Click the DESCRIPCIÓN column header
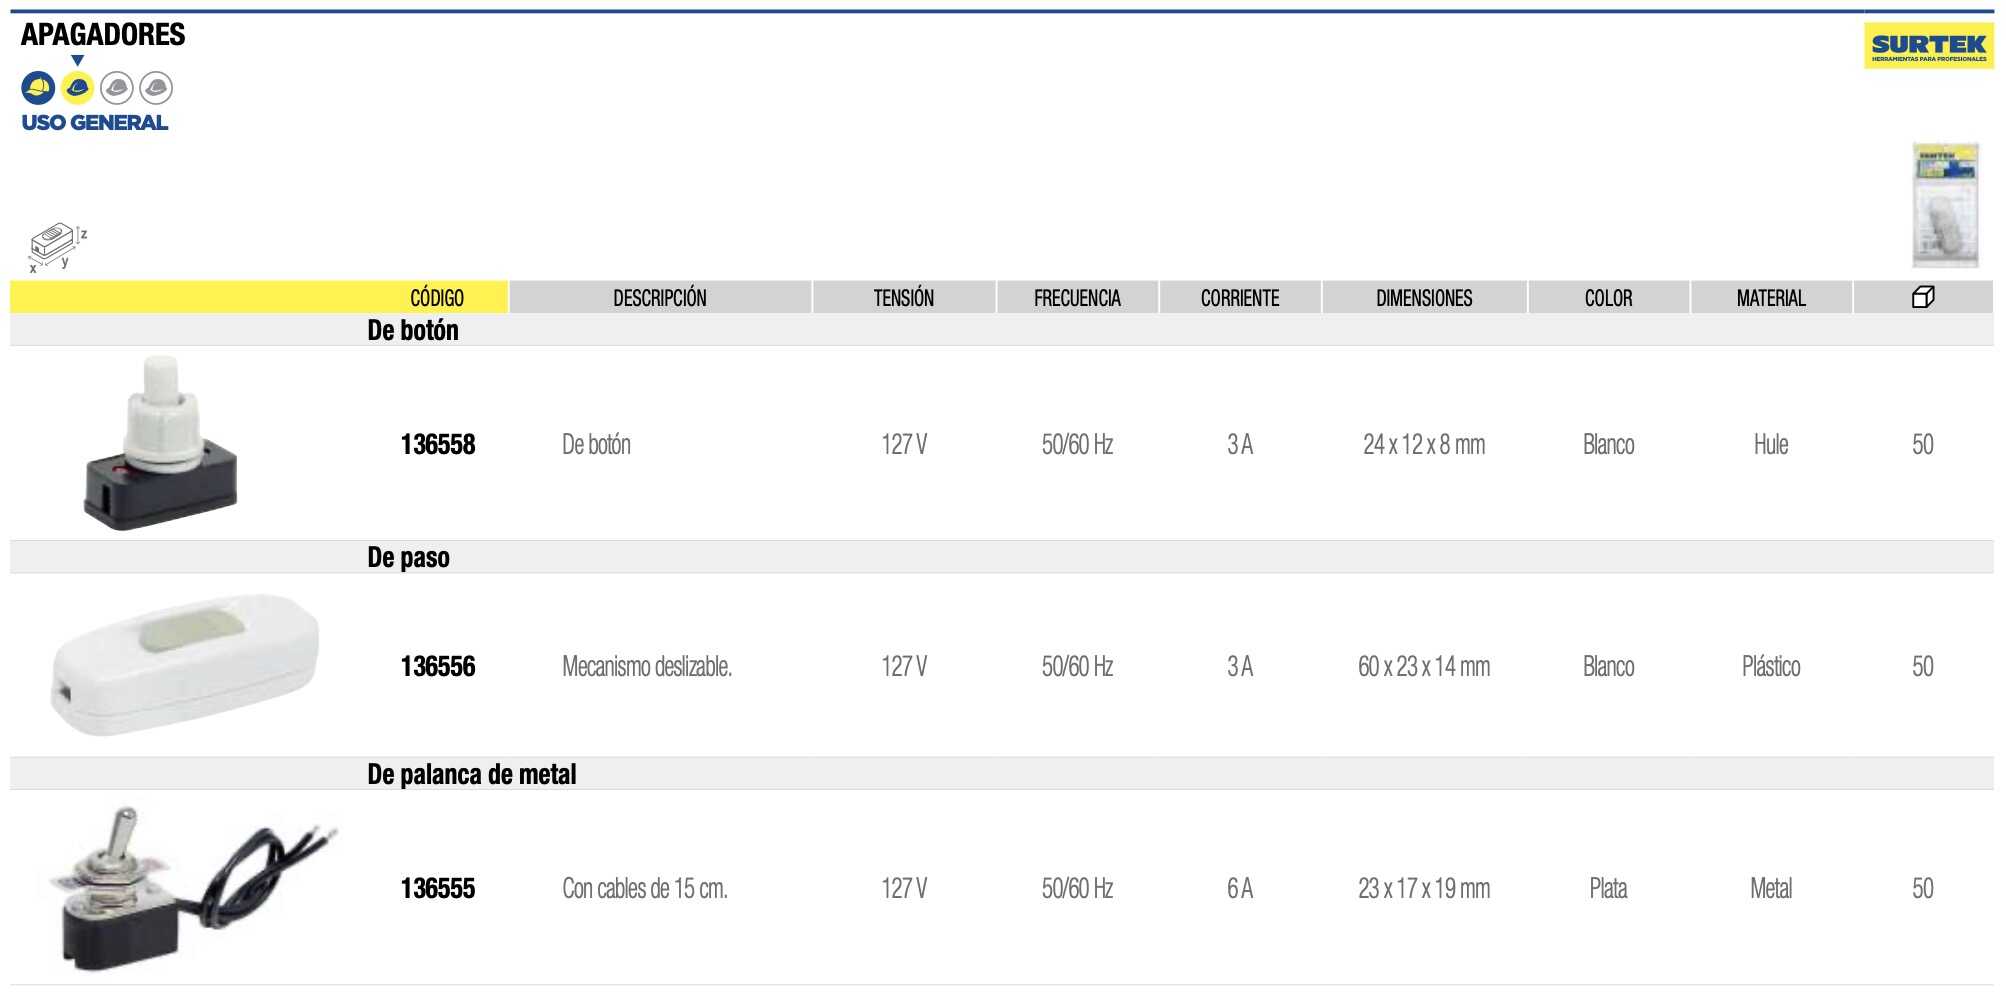Image resolution: width=2006 pixels, height=996 pixels. [660, 298]
